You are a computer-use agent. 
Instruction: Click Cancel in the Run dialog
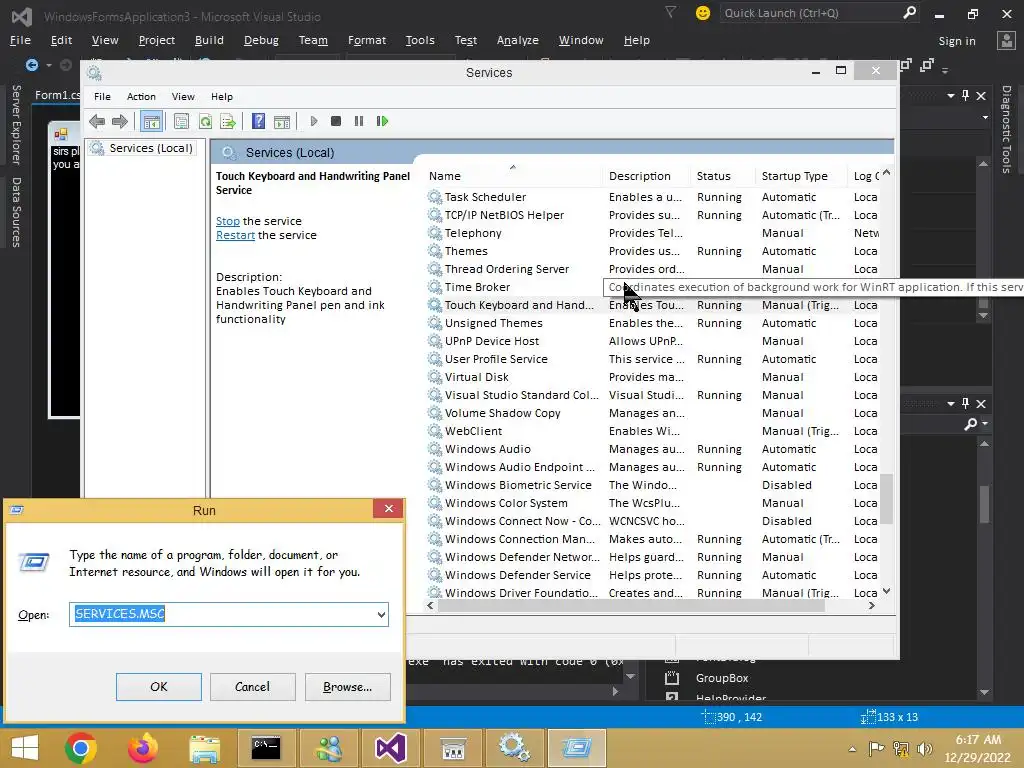pos(252,687)
